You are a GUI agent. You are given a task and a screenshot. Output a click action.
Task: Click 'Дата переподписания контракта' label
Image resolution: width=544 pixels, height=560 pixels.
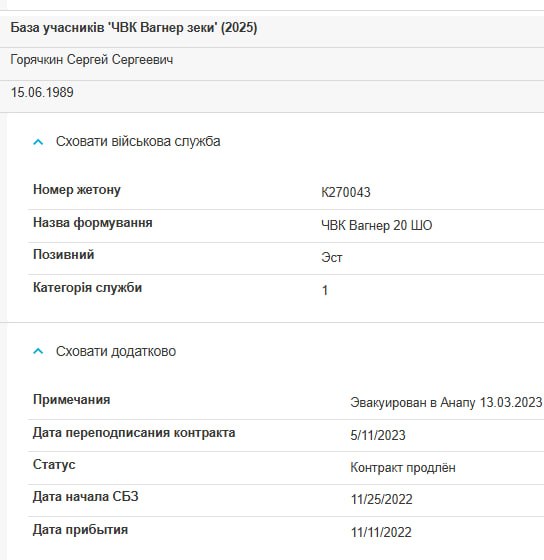point(134,432)
